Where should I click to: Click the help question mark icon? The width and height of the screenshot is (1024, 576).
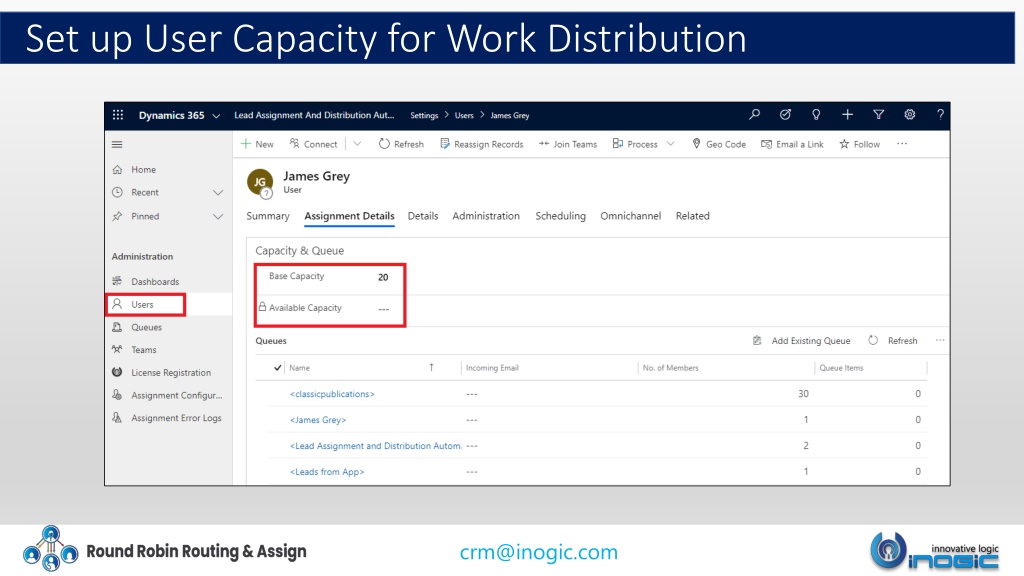(940, 115)
